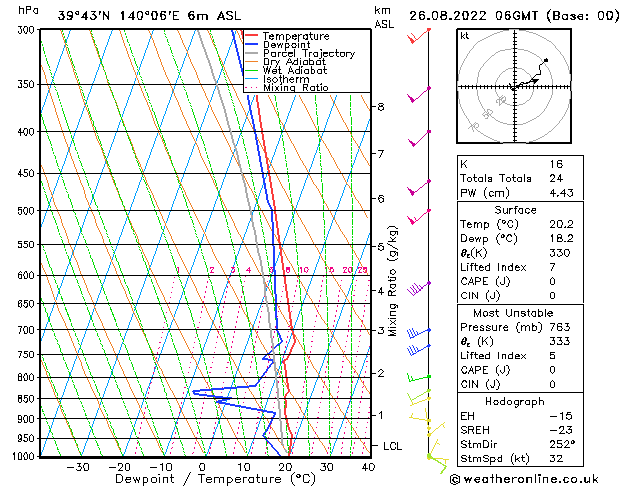The image size is (629, 486).
Task: Click the hodograph 'kt' unit label
Action: tap(465, 36)
